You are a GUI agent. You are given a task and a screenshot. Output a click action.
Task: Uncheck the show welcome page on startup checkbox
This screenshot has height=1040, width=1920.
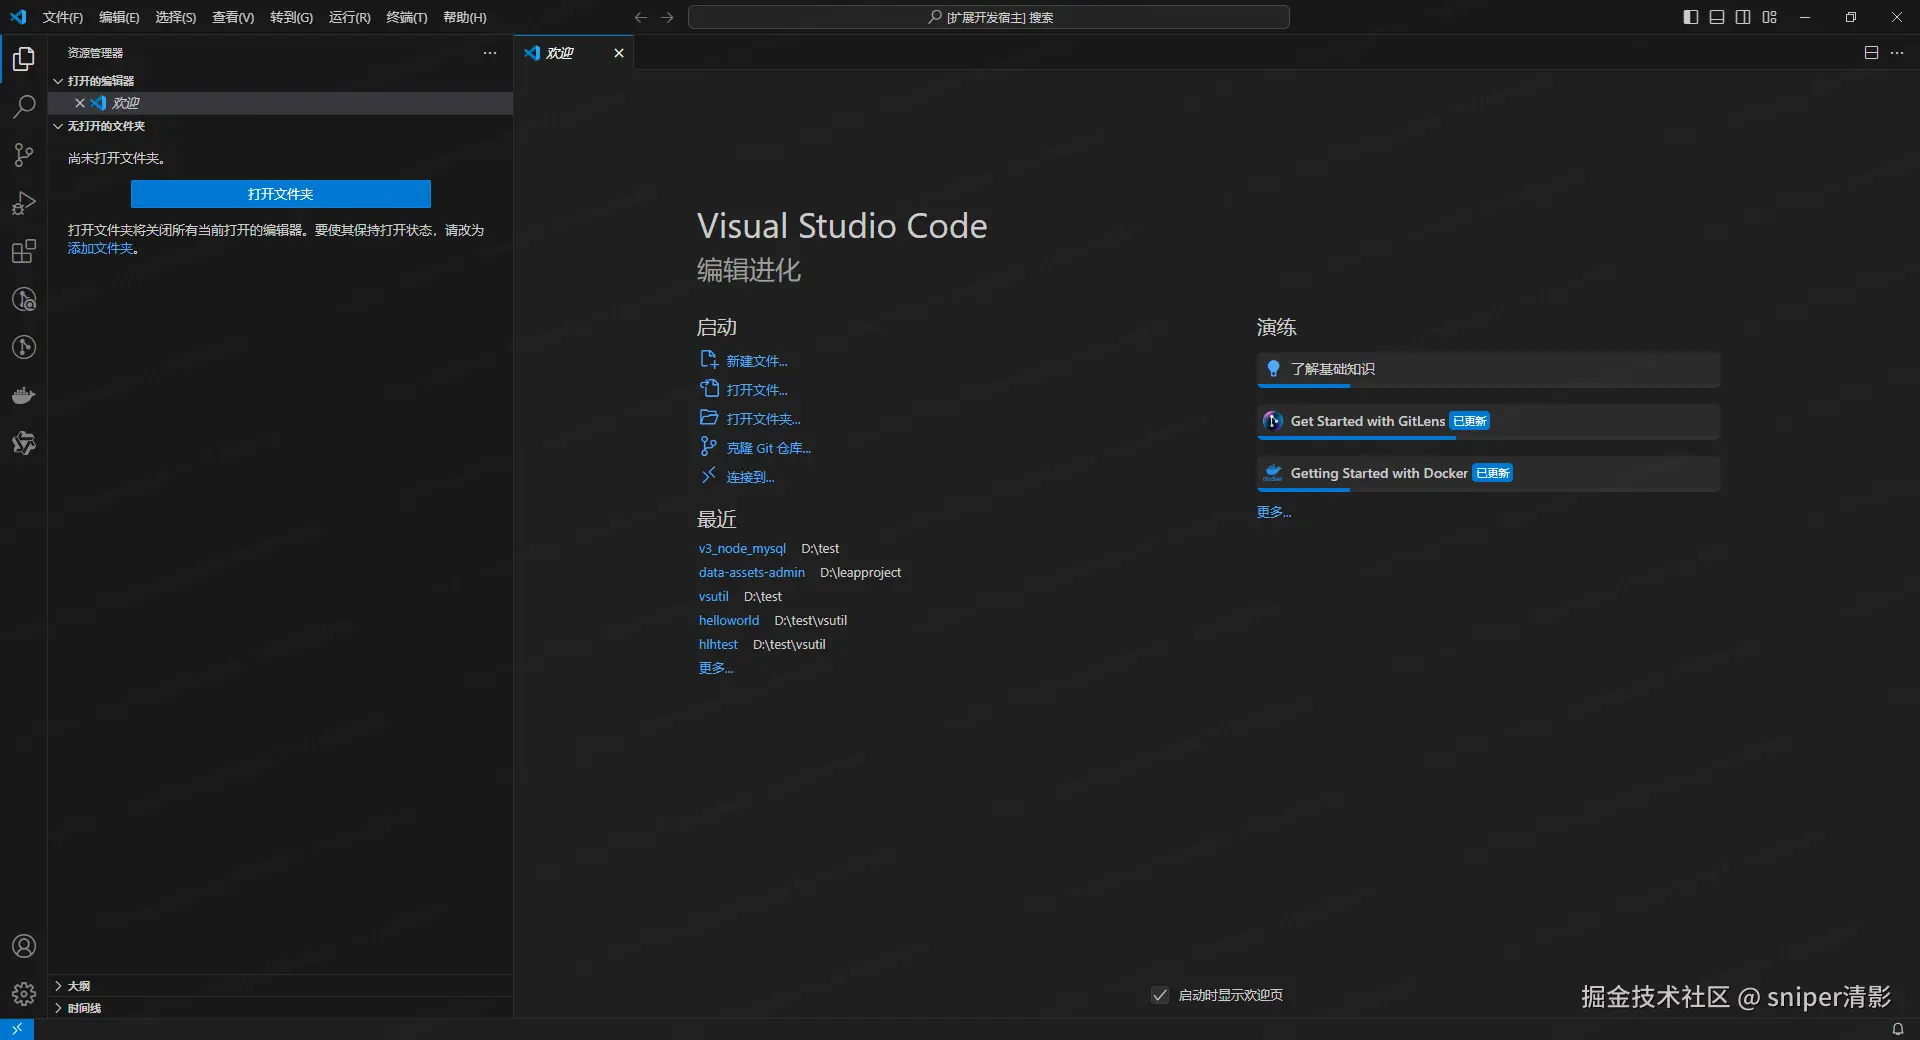(x=1160, y=995)
